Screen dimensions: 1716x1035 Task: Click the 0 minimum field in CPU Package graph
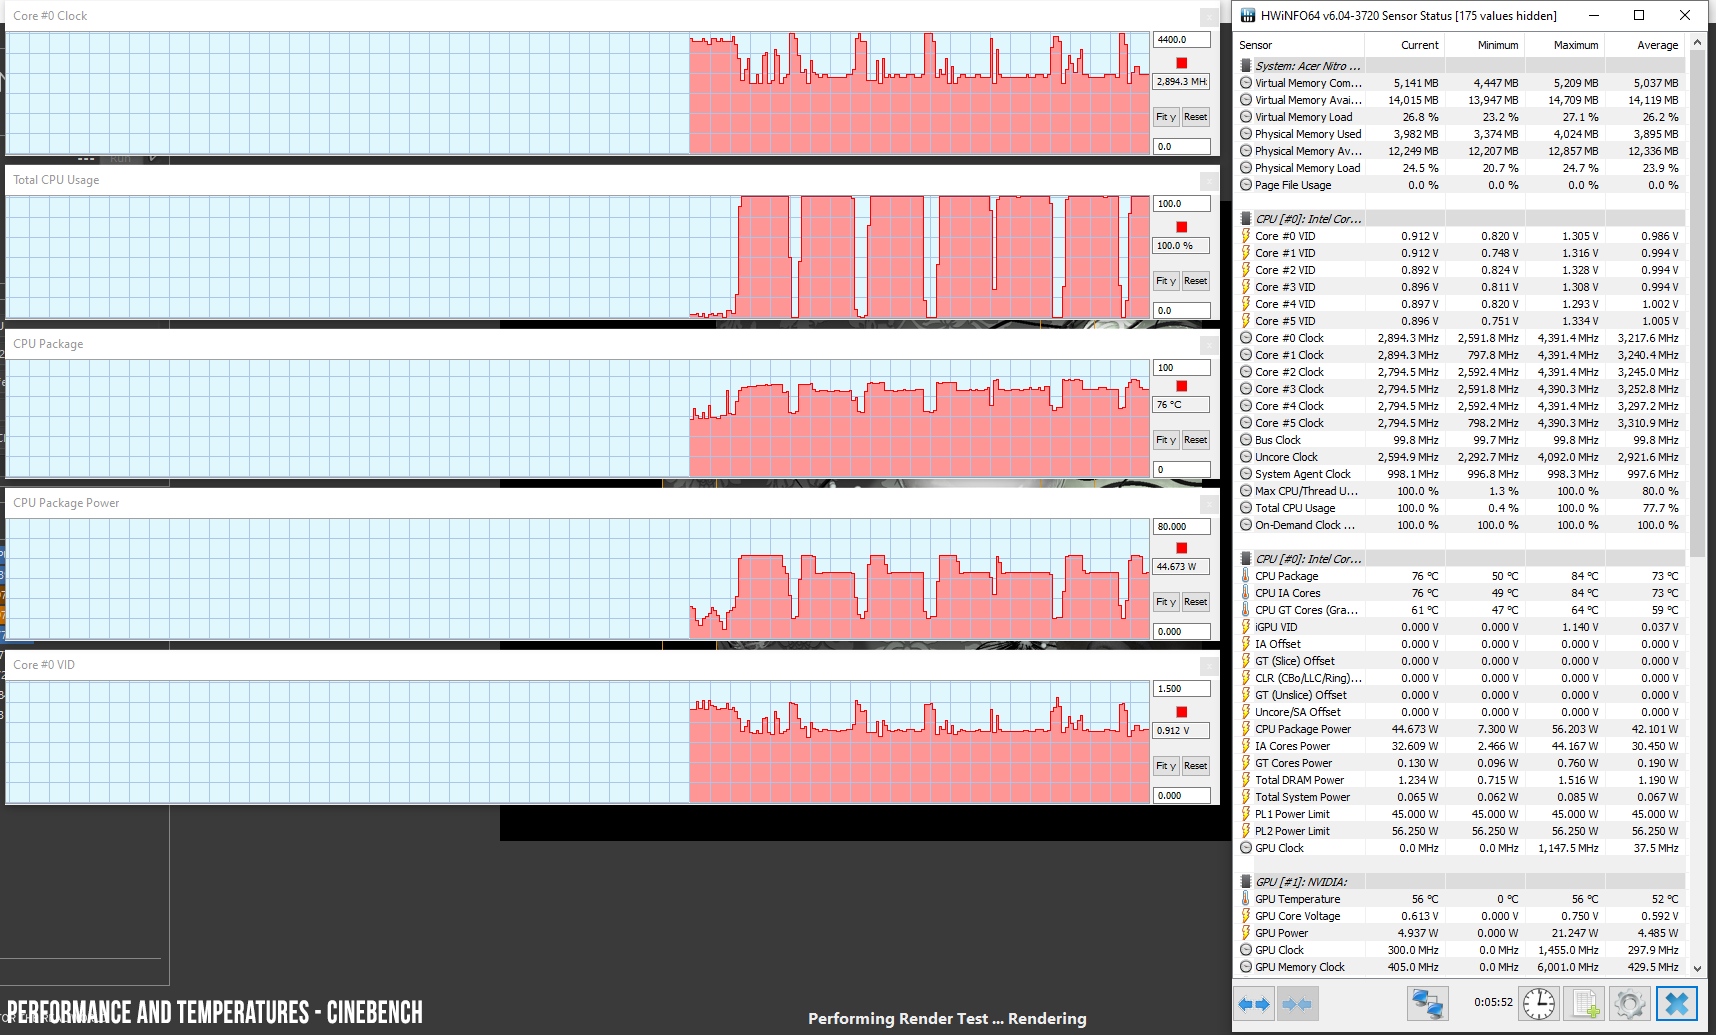pyautogui.click(x=1182, y=469)
